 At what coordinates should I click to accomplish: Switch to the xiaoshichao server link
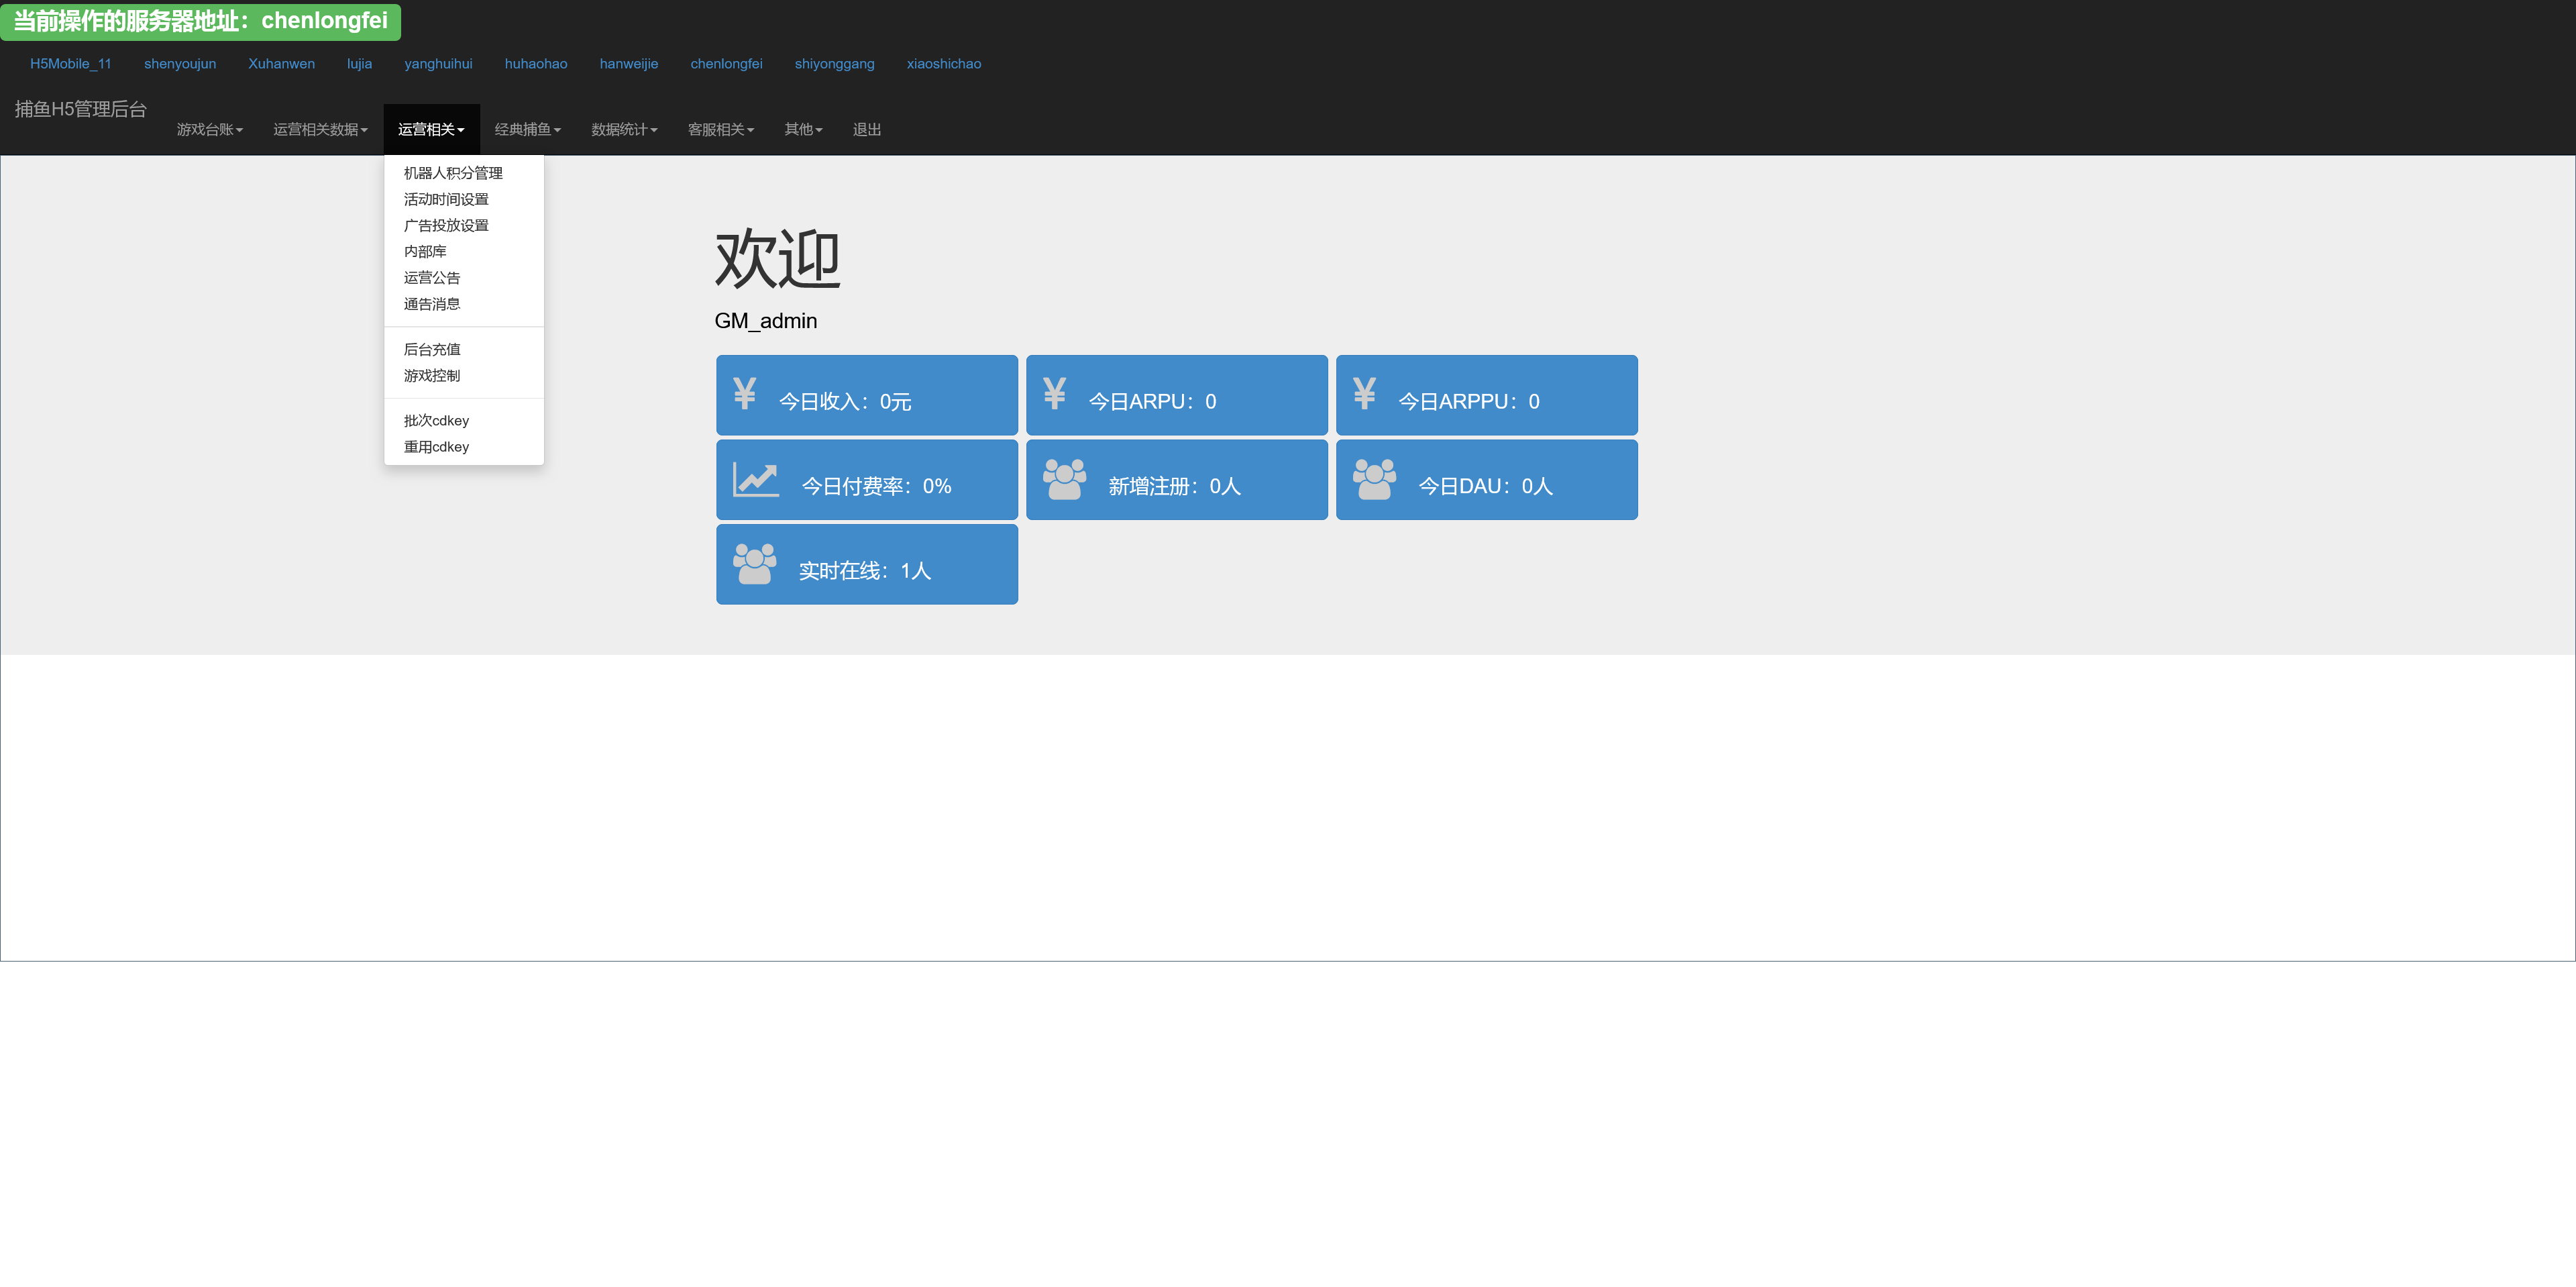(943, 64)
